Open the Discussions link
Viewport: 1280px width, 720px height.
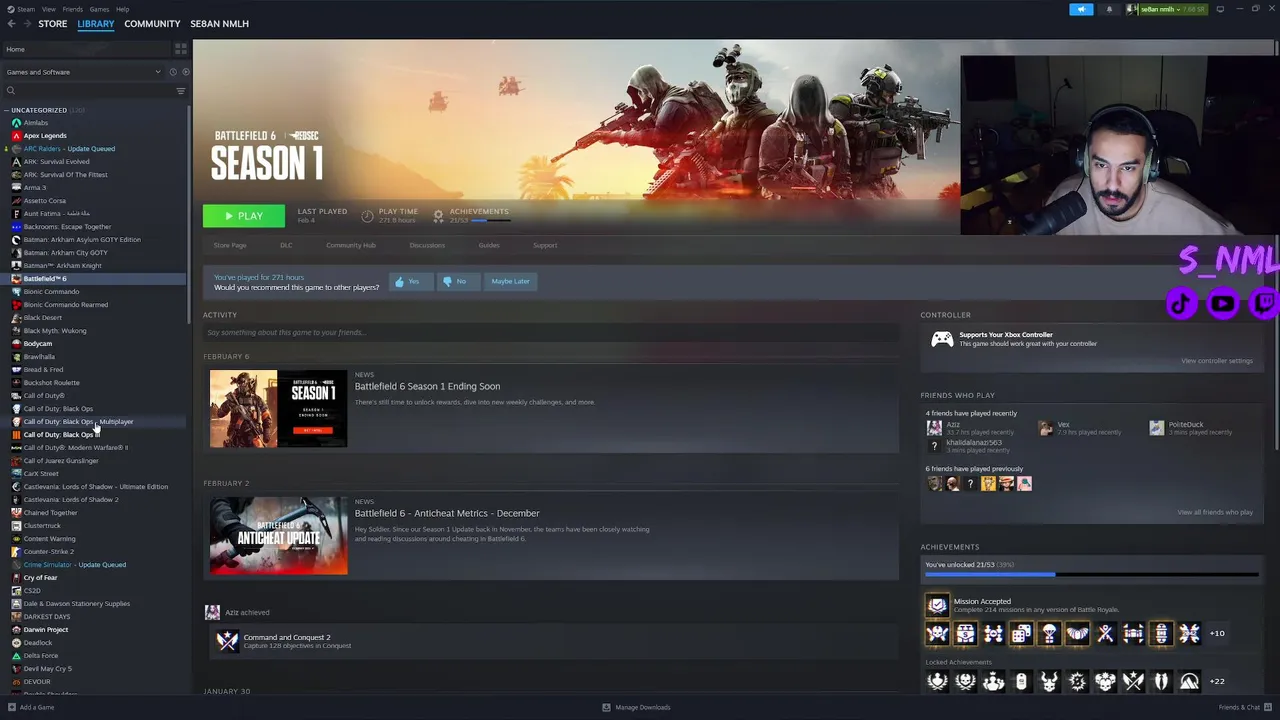tap(427, 245)
